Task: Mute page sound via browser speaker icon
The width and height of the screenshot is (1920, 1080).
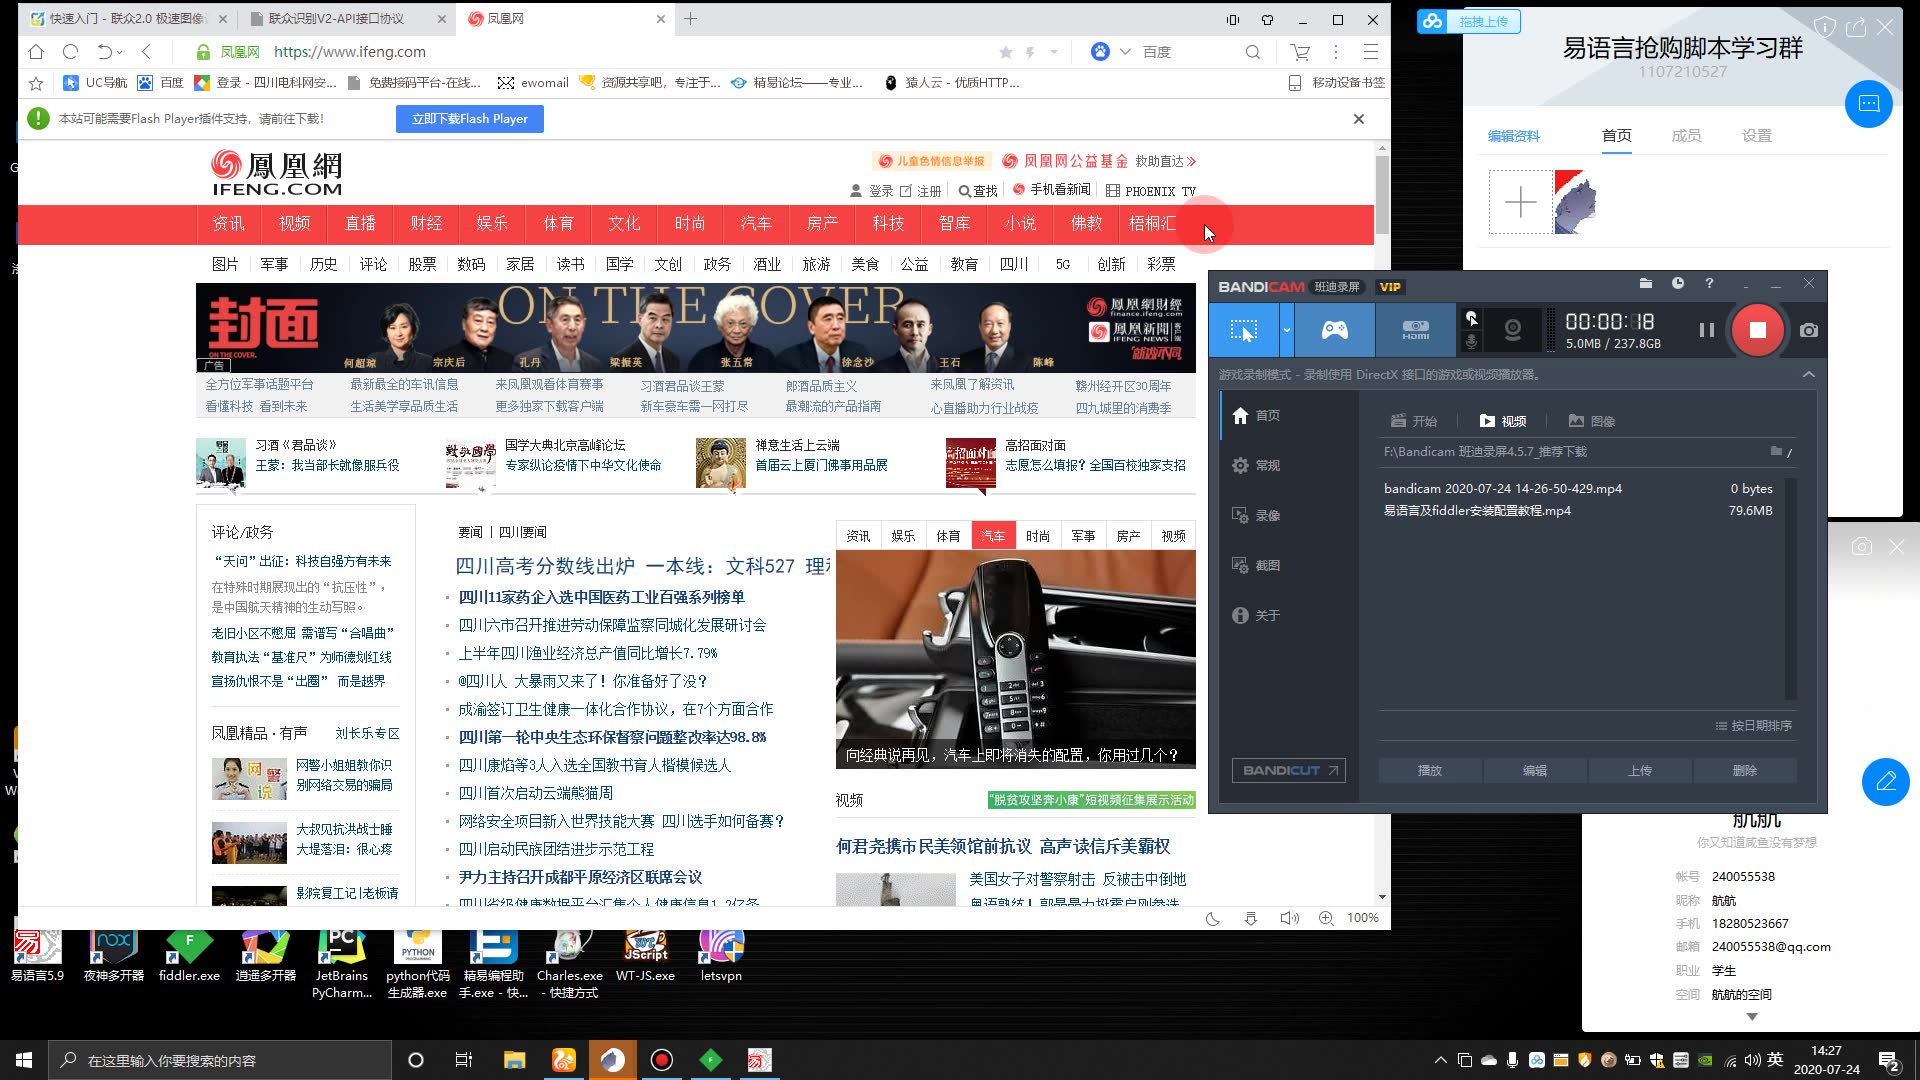Action: click(1289, 918)
